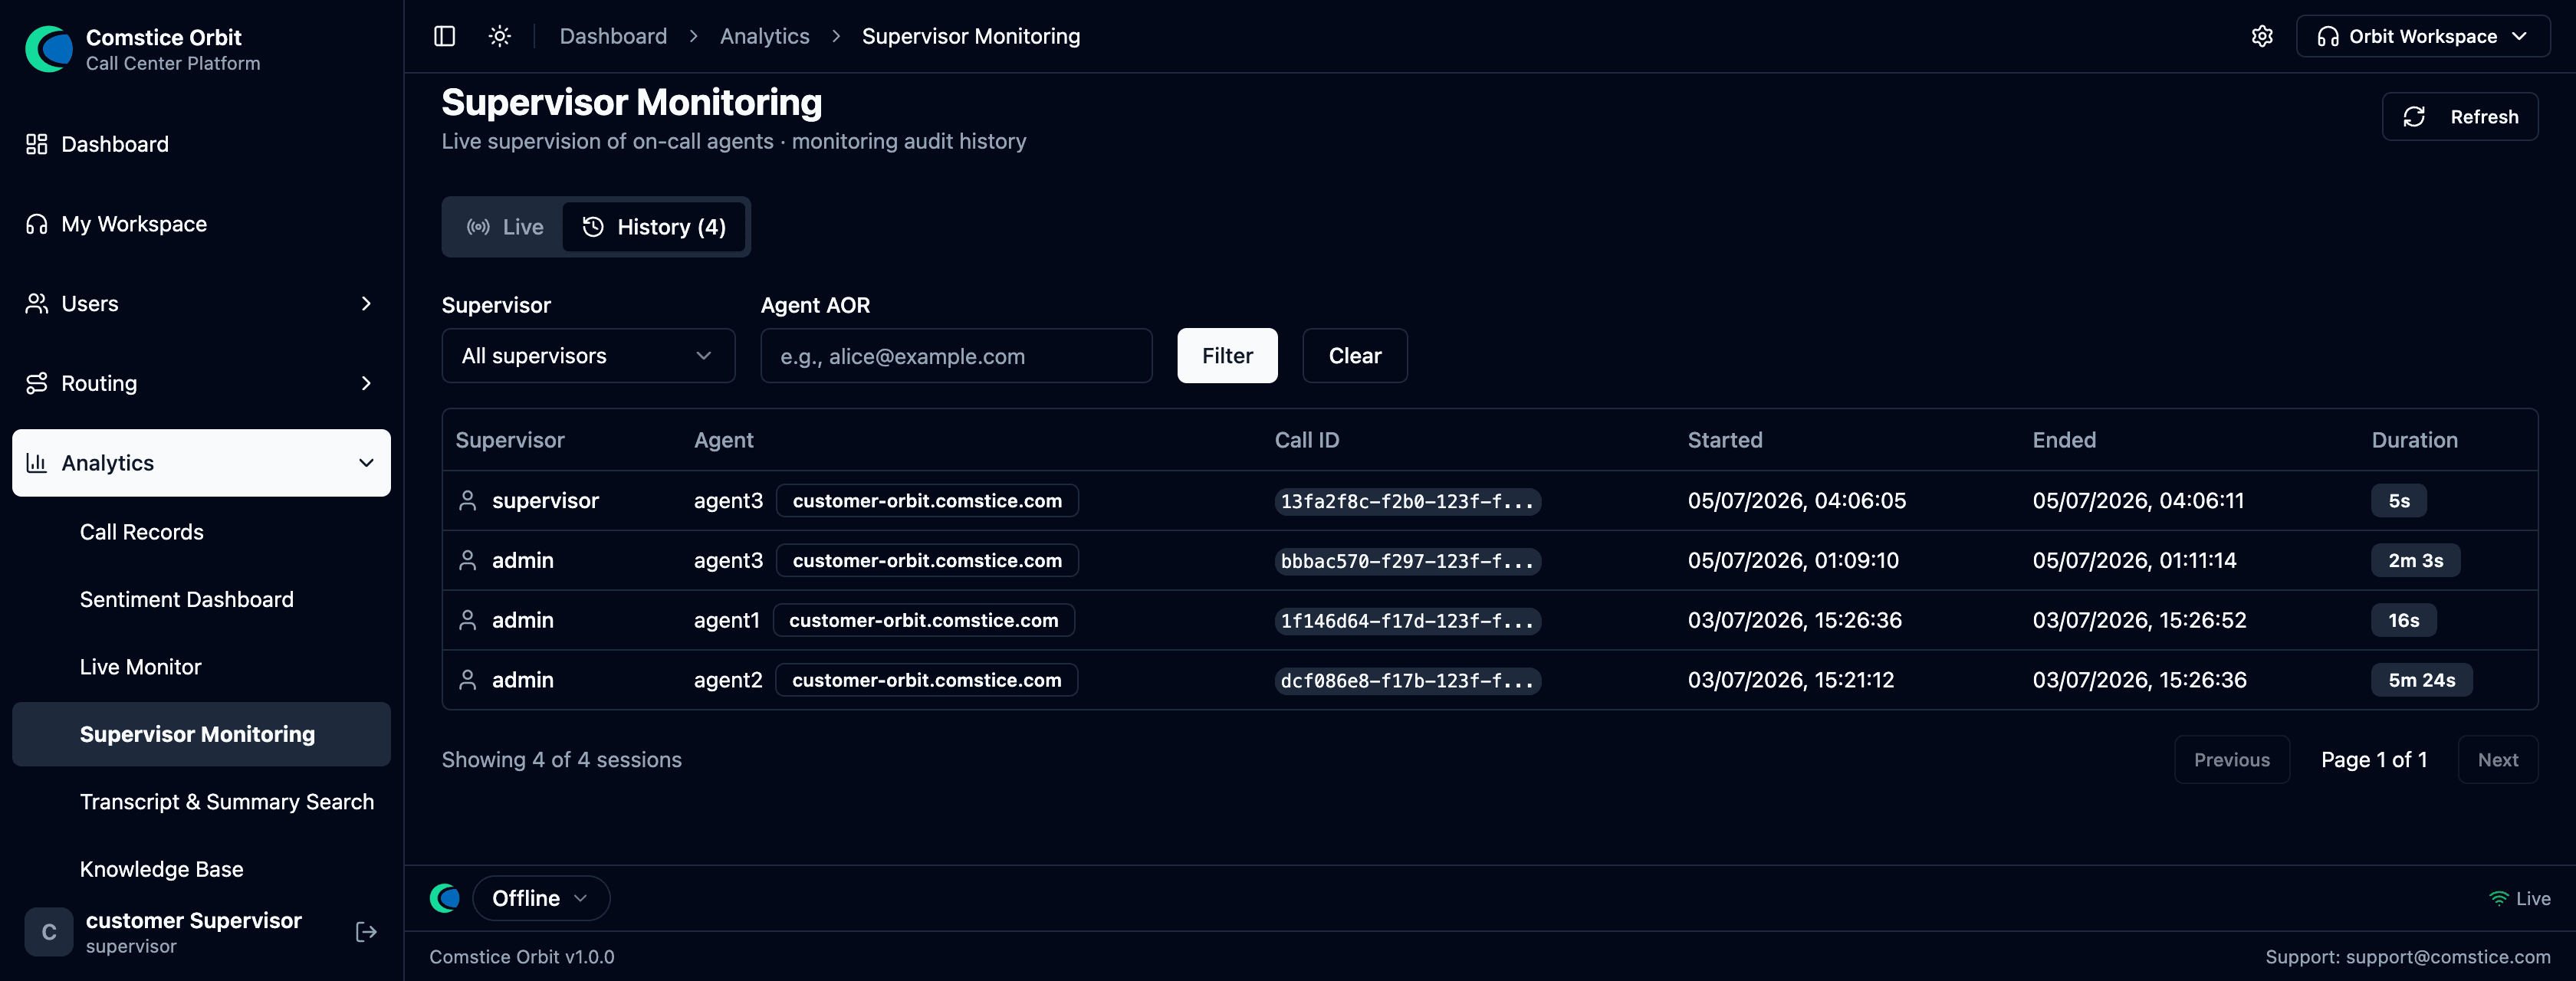Open Transcript & Summary Search
2576x981 pixels.
tap(227, 802)
